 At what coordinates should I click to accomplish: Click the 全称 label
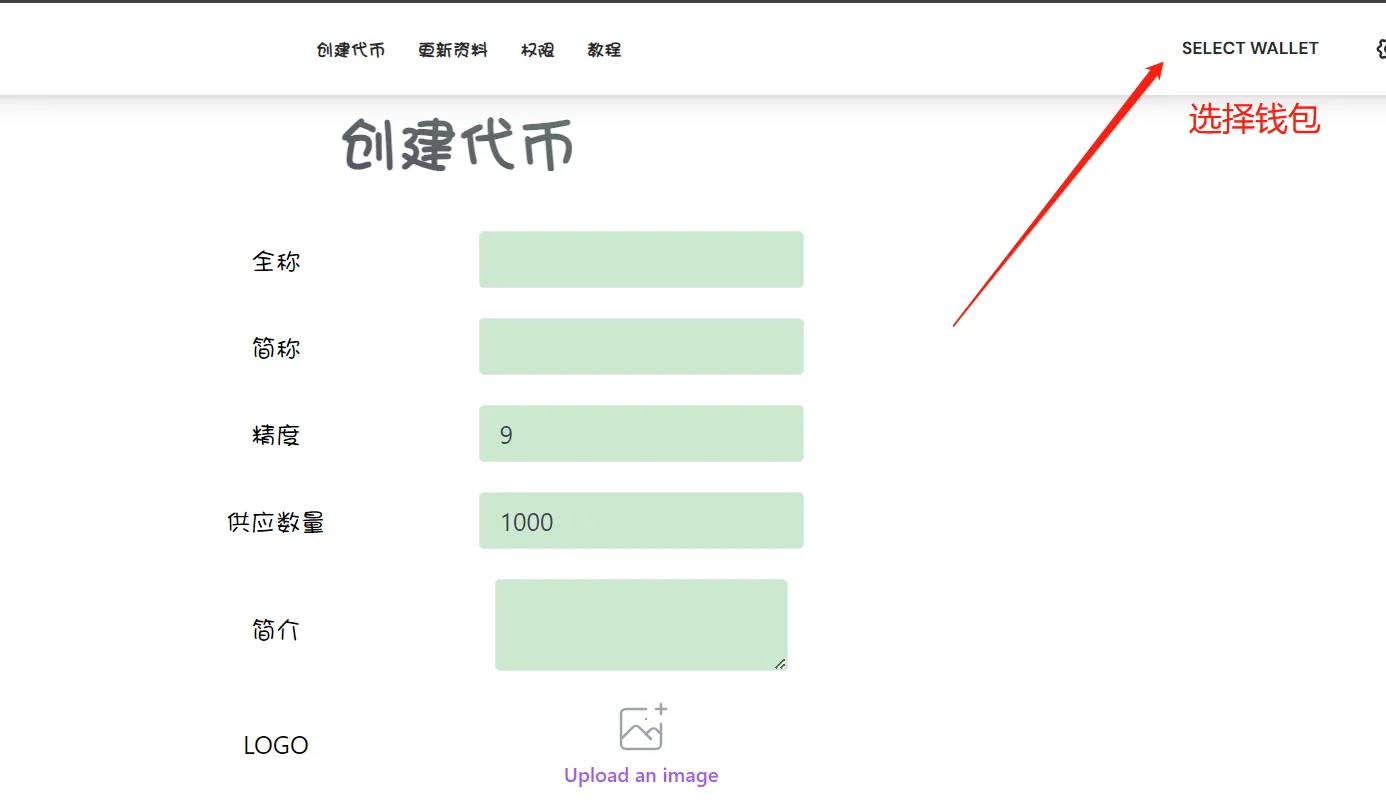pos(276,262)
